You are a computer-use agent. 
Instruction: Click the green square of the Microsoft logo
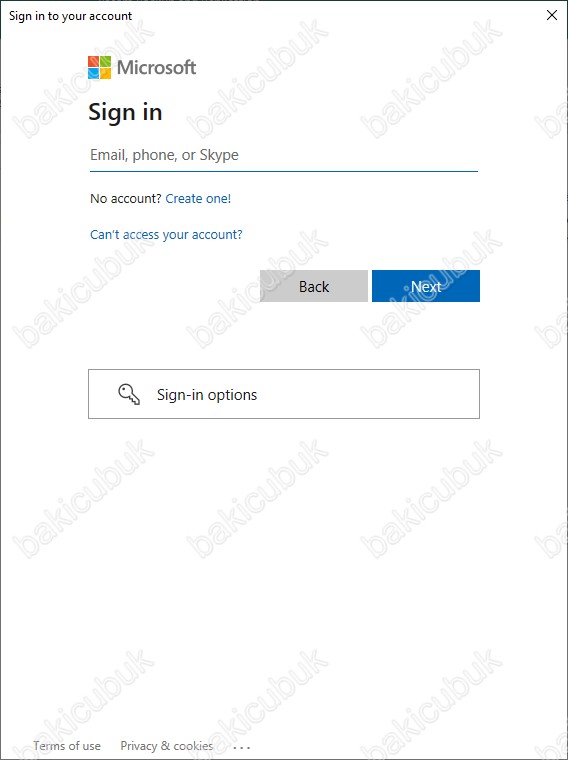[x=106, y=62]
